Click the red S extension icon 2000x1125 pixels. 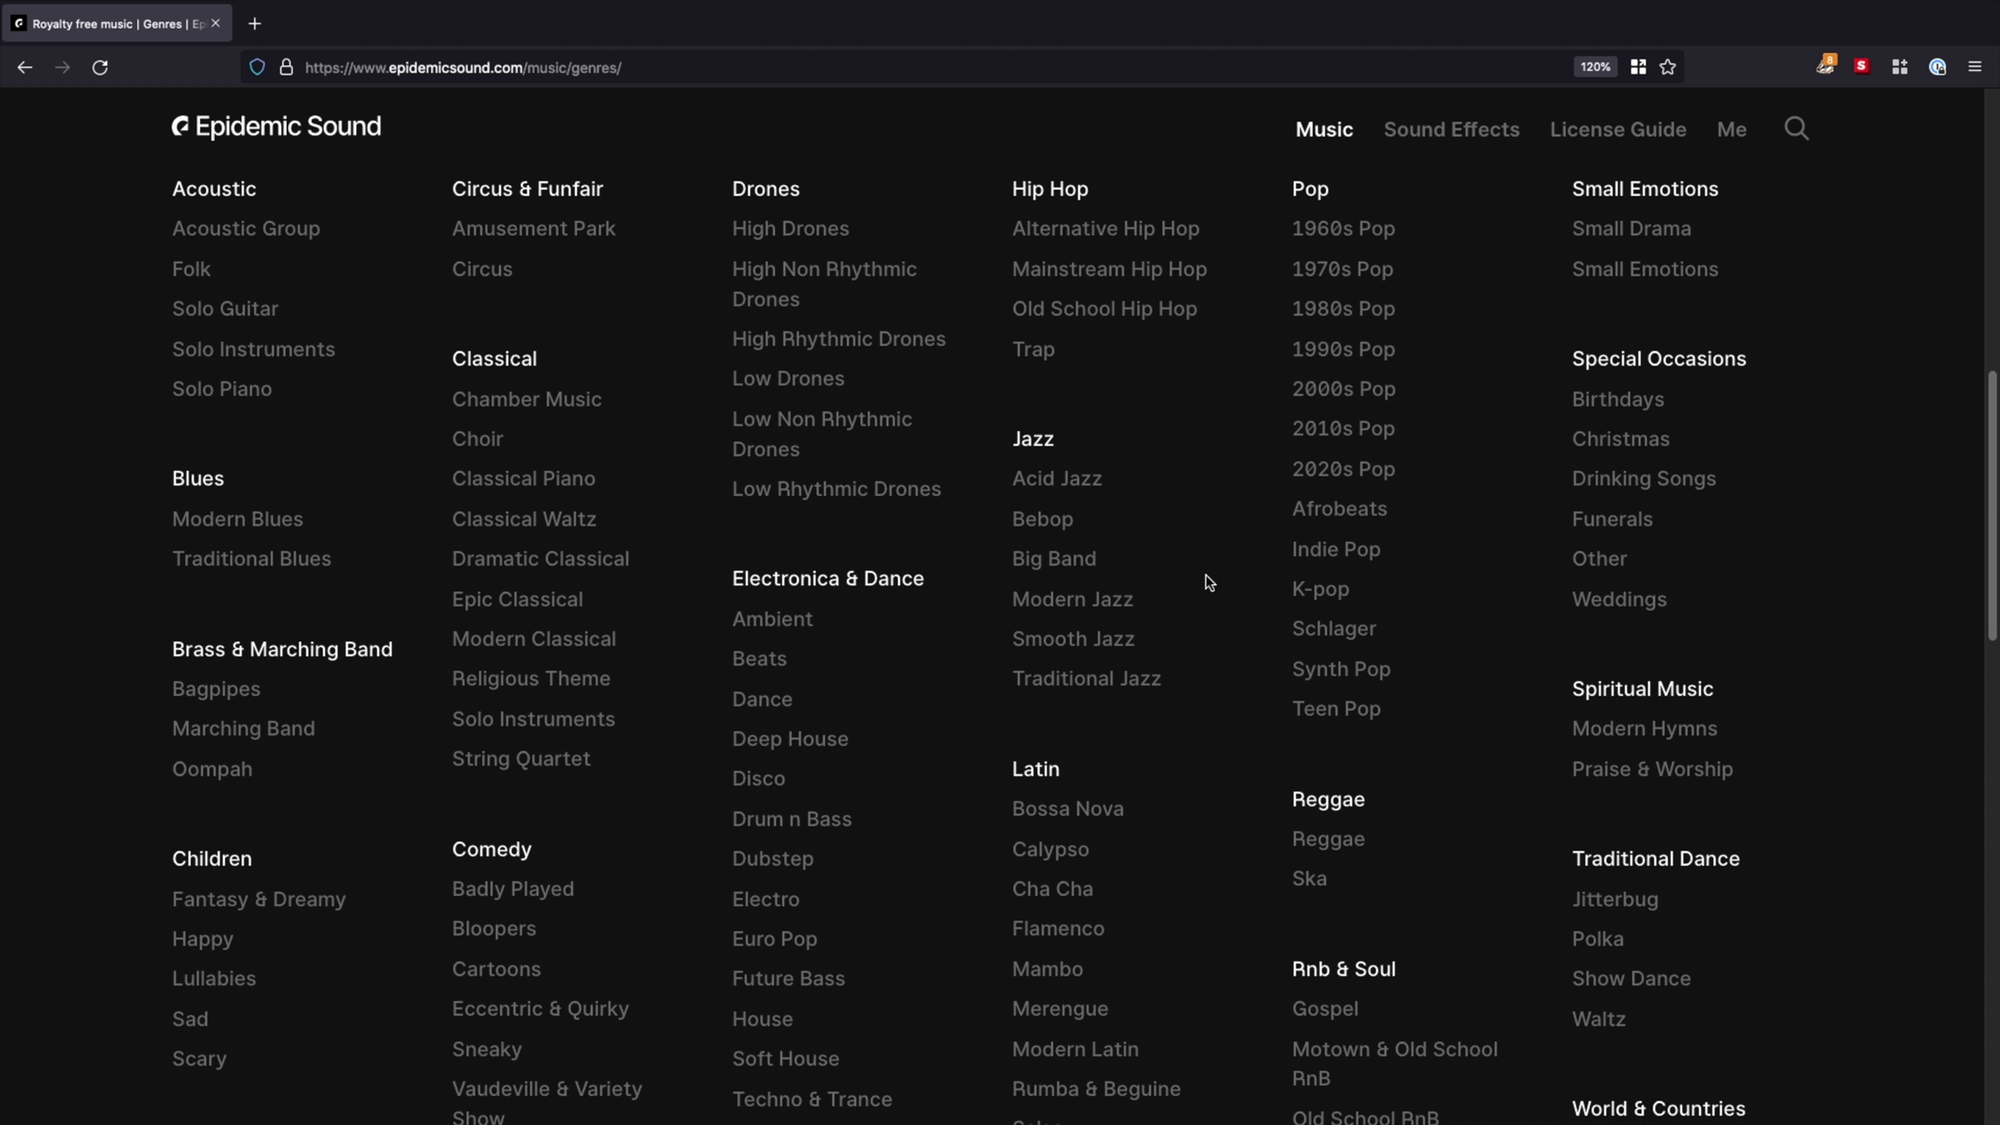[1862, 67]
